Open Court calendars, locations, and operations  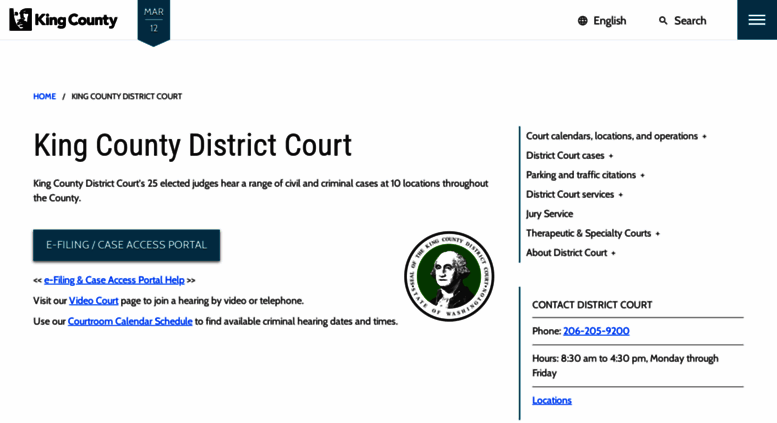coord(611,136)
